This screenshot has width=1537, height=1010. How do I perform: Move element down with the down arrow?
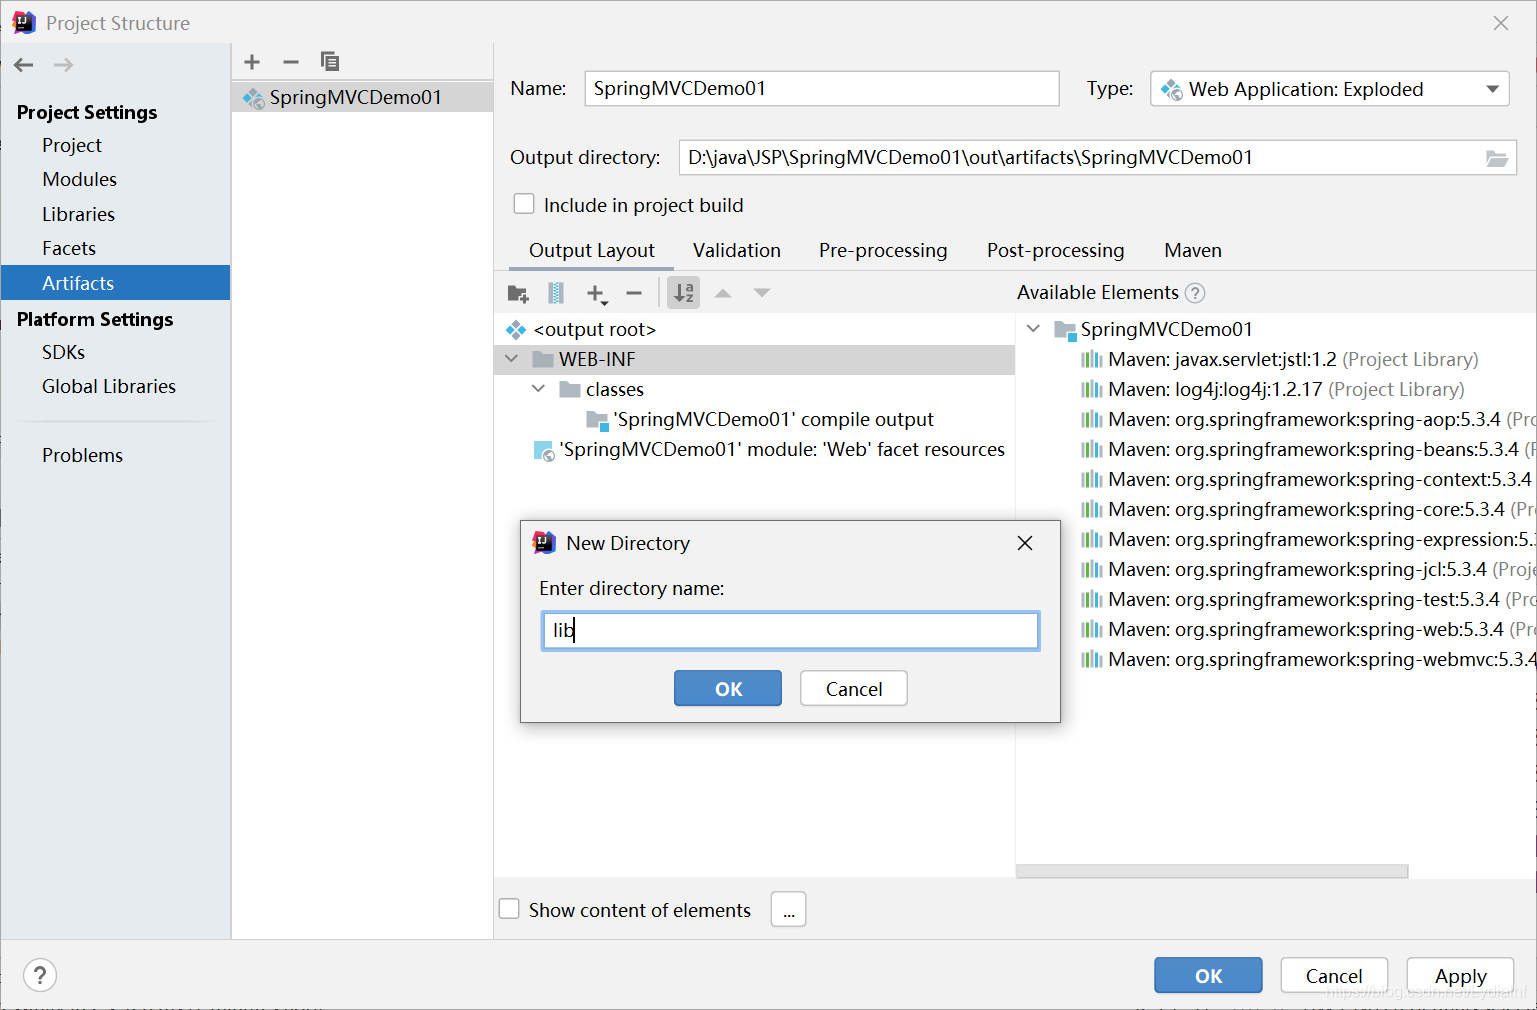click(762, 293)
